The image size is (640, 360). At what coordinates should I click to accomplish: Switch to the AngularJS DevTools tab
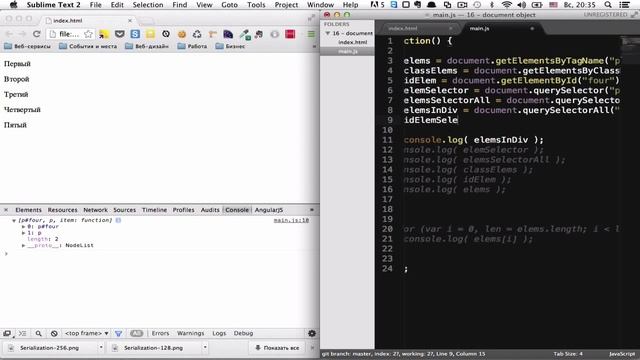point(269,210)
